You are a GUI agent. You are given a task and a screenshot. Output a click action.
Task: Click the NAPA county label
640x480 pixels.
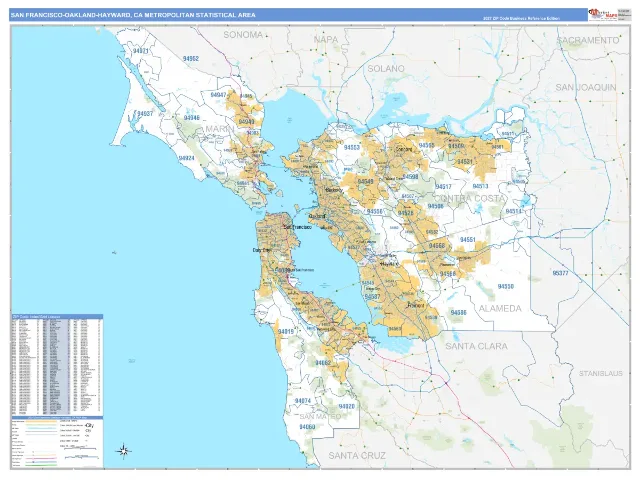326,40
